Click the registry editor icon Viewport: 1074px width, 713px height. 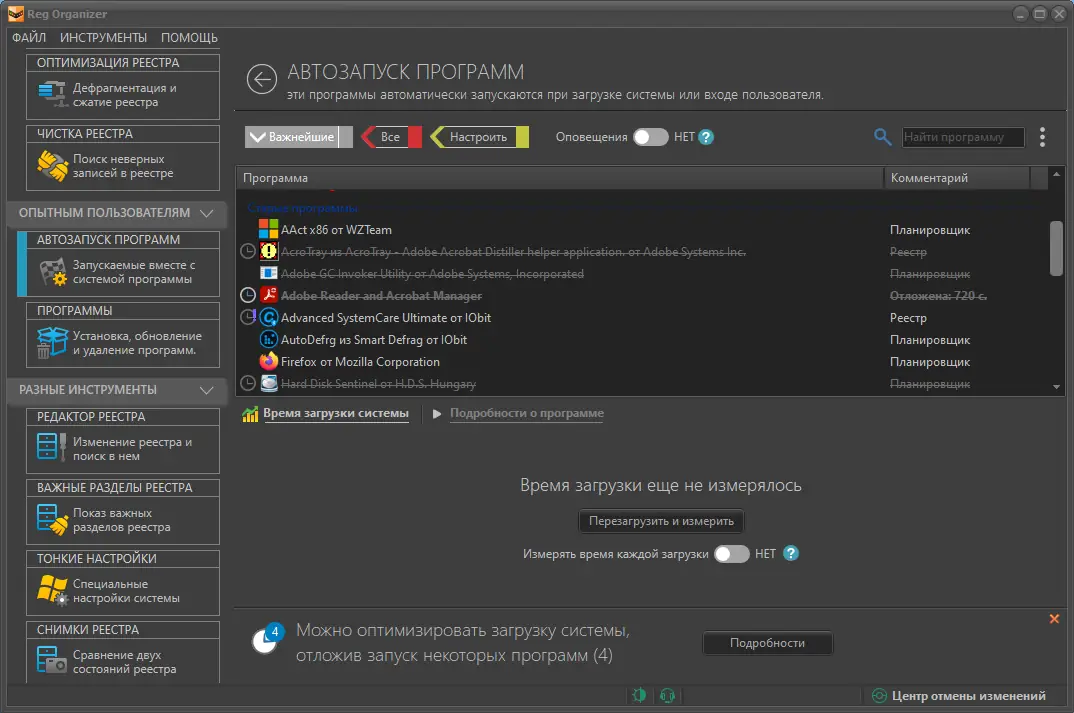[51, 447]
